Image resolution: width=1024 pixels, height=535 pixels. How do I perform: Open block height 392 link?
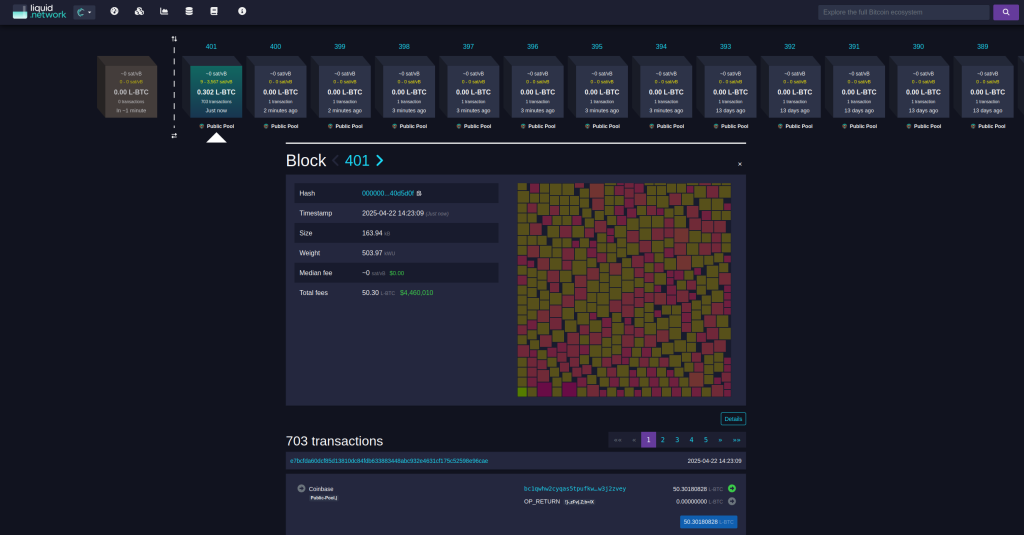point(790,46)
